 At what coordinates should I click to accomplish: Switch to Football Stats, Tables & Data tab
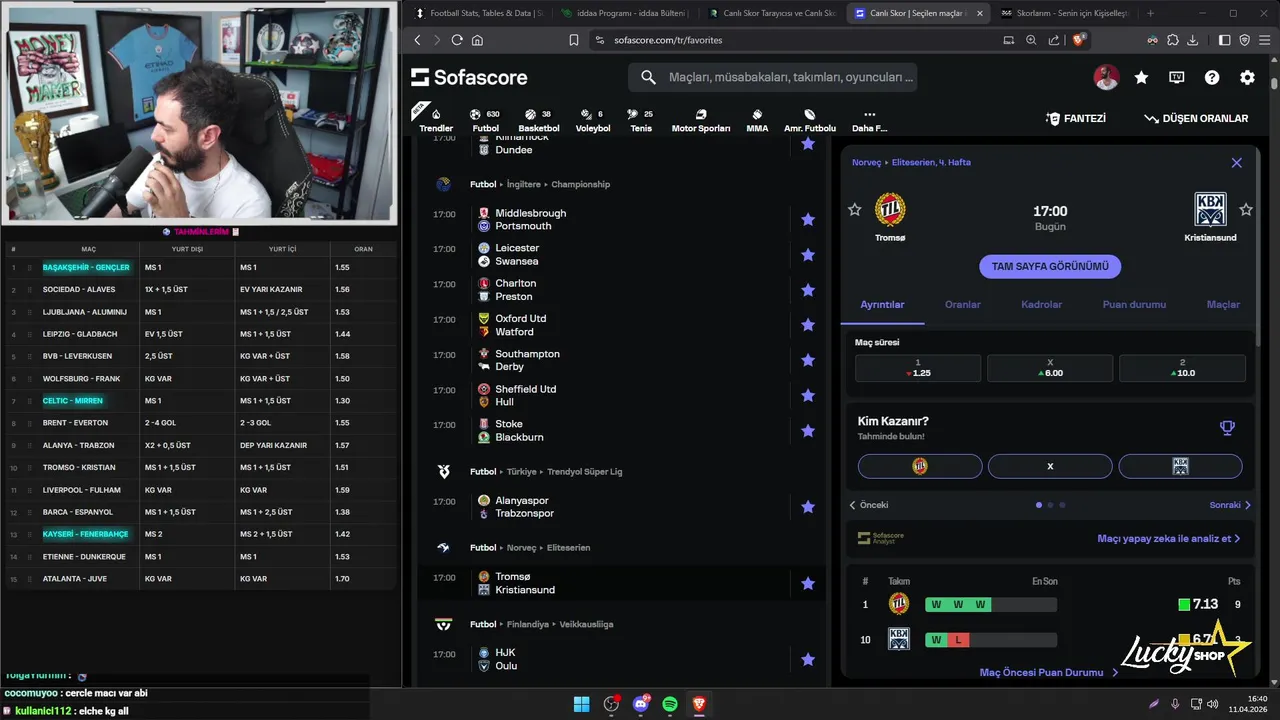(x=478, y=13)
